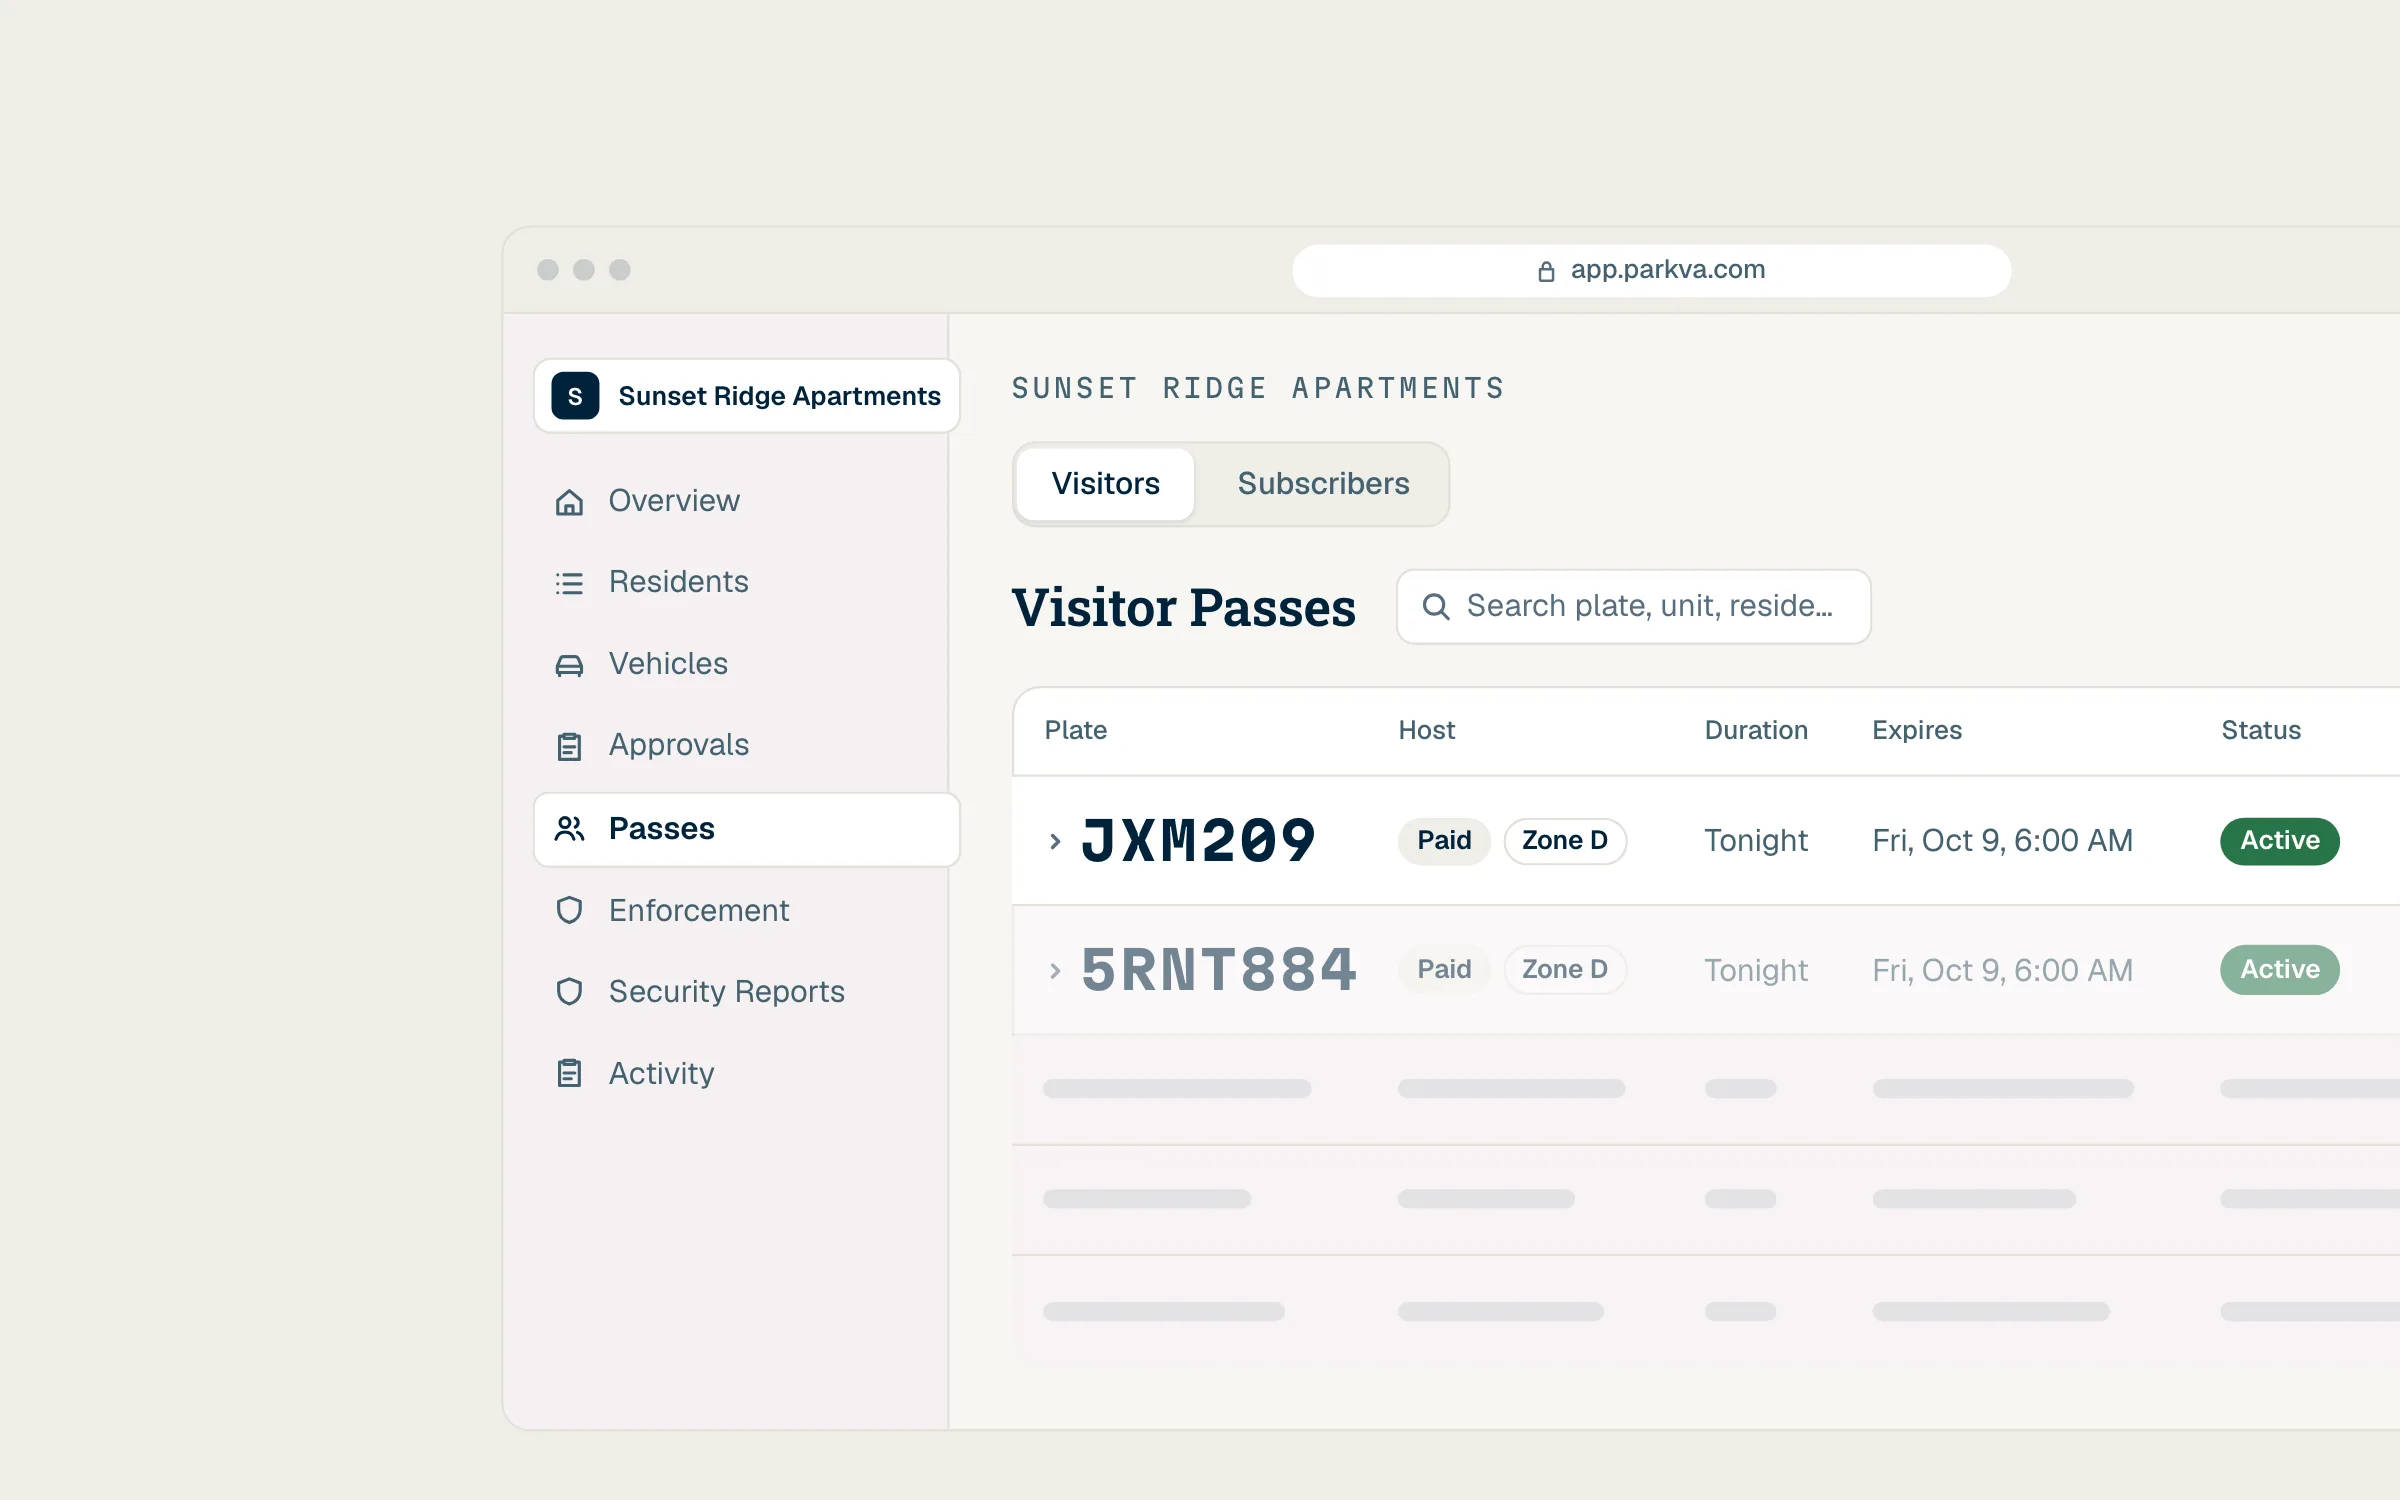
Task: Click the Plate column header
Action: (1076, 731)
